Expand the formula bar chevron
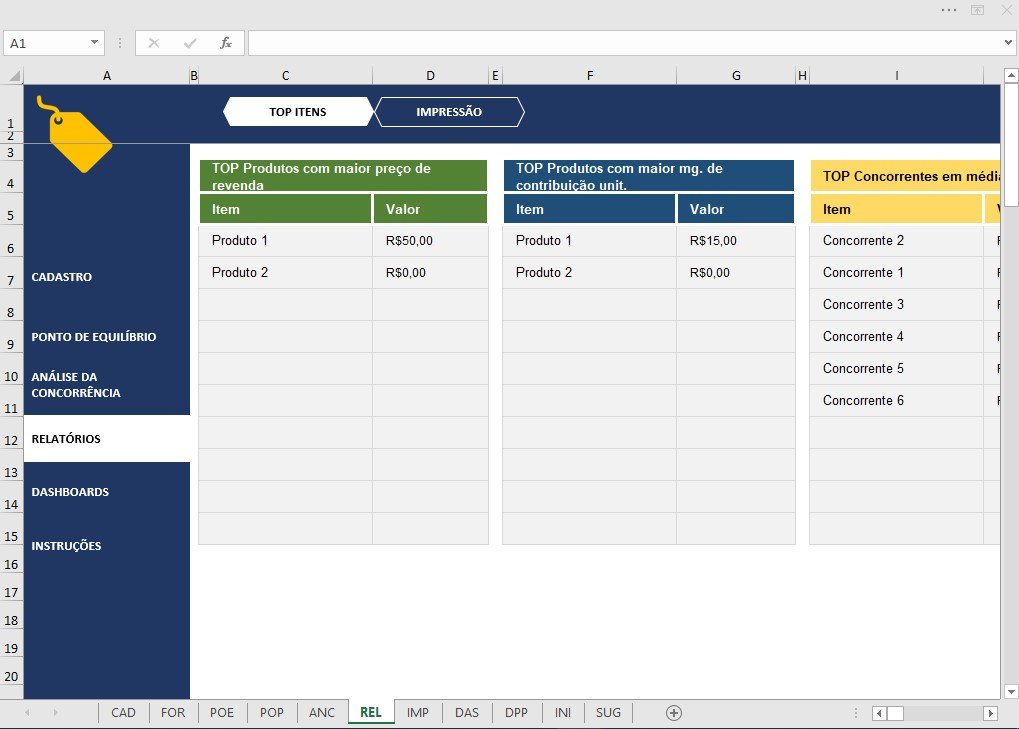 pyautogui.click(x=1008, y=43)
